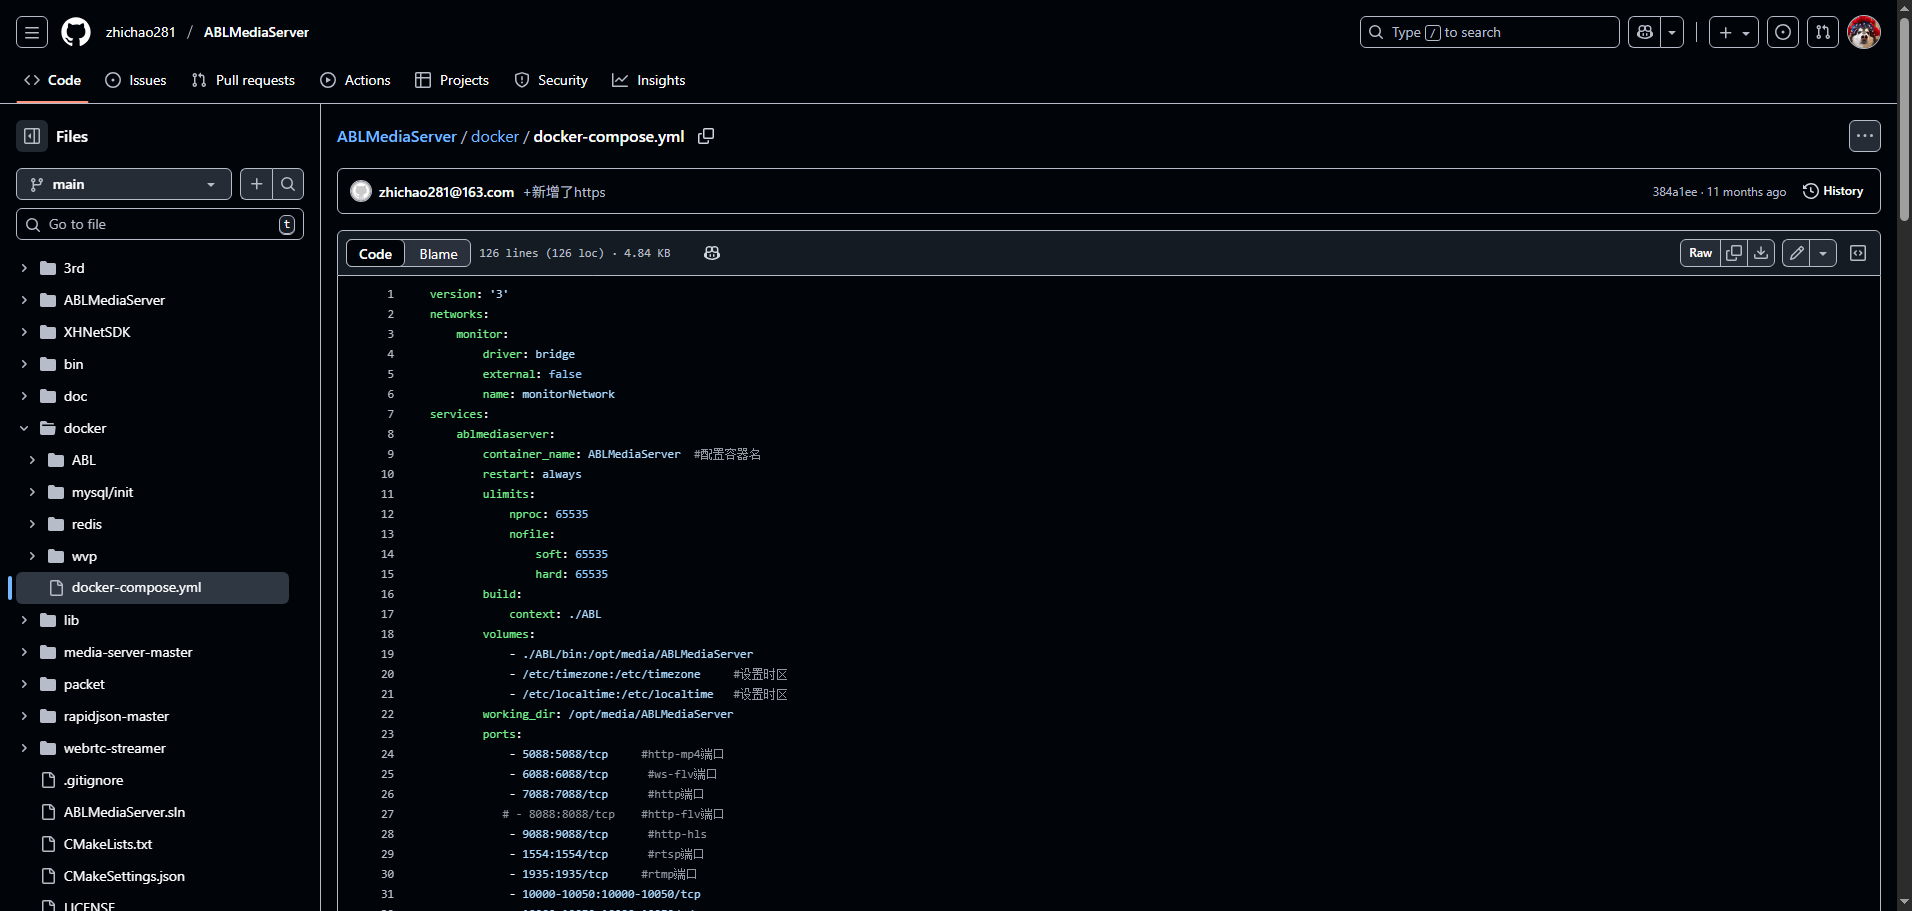
Task: Select the Code view toggle
Action: click(375, 254)
